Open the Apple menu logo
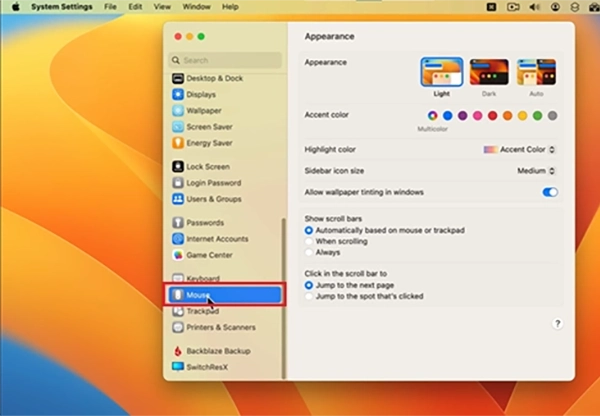The width and height of the screenshot is (600, 416). coord(16,7)
